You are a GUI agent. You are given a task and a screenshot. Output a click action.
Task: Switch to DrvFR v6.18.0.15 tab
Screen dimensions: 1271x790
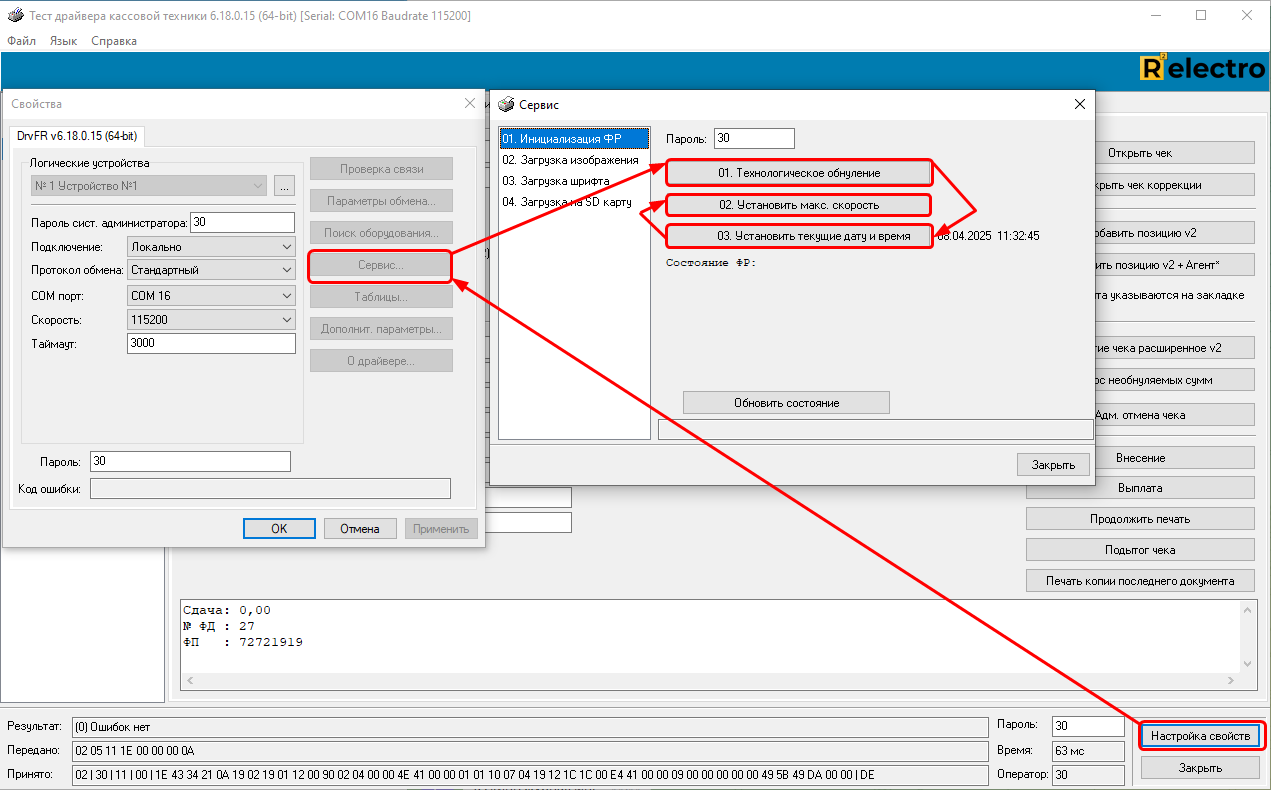pos(78,136)
